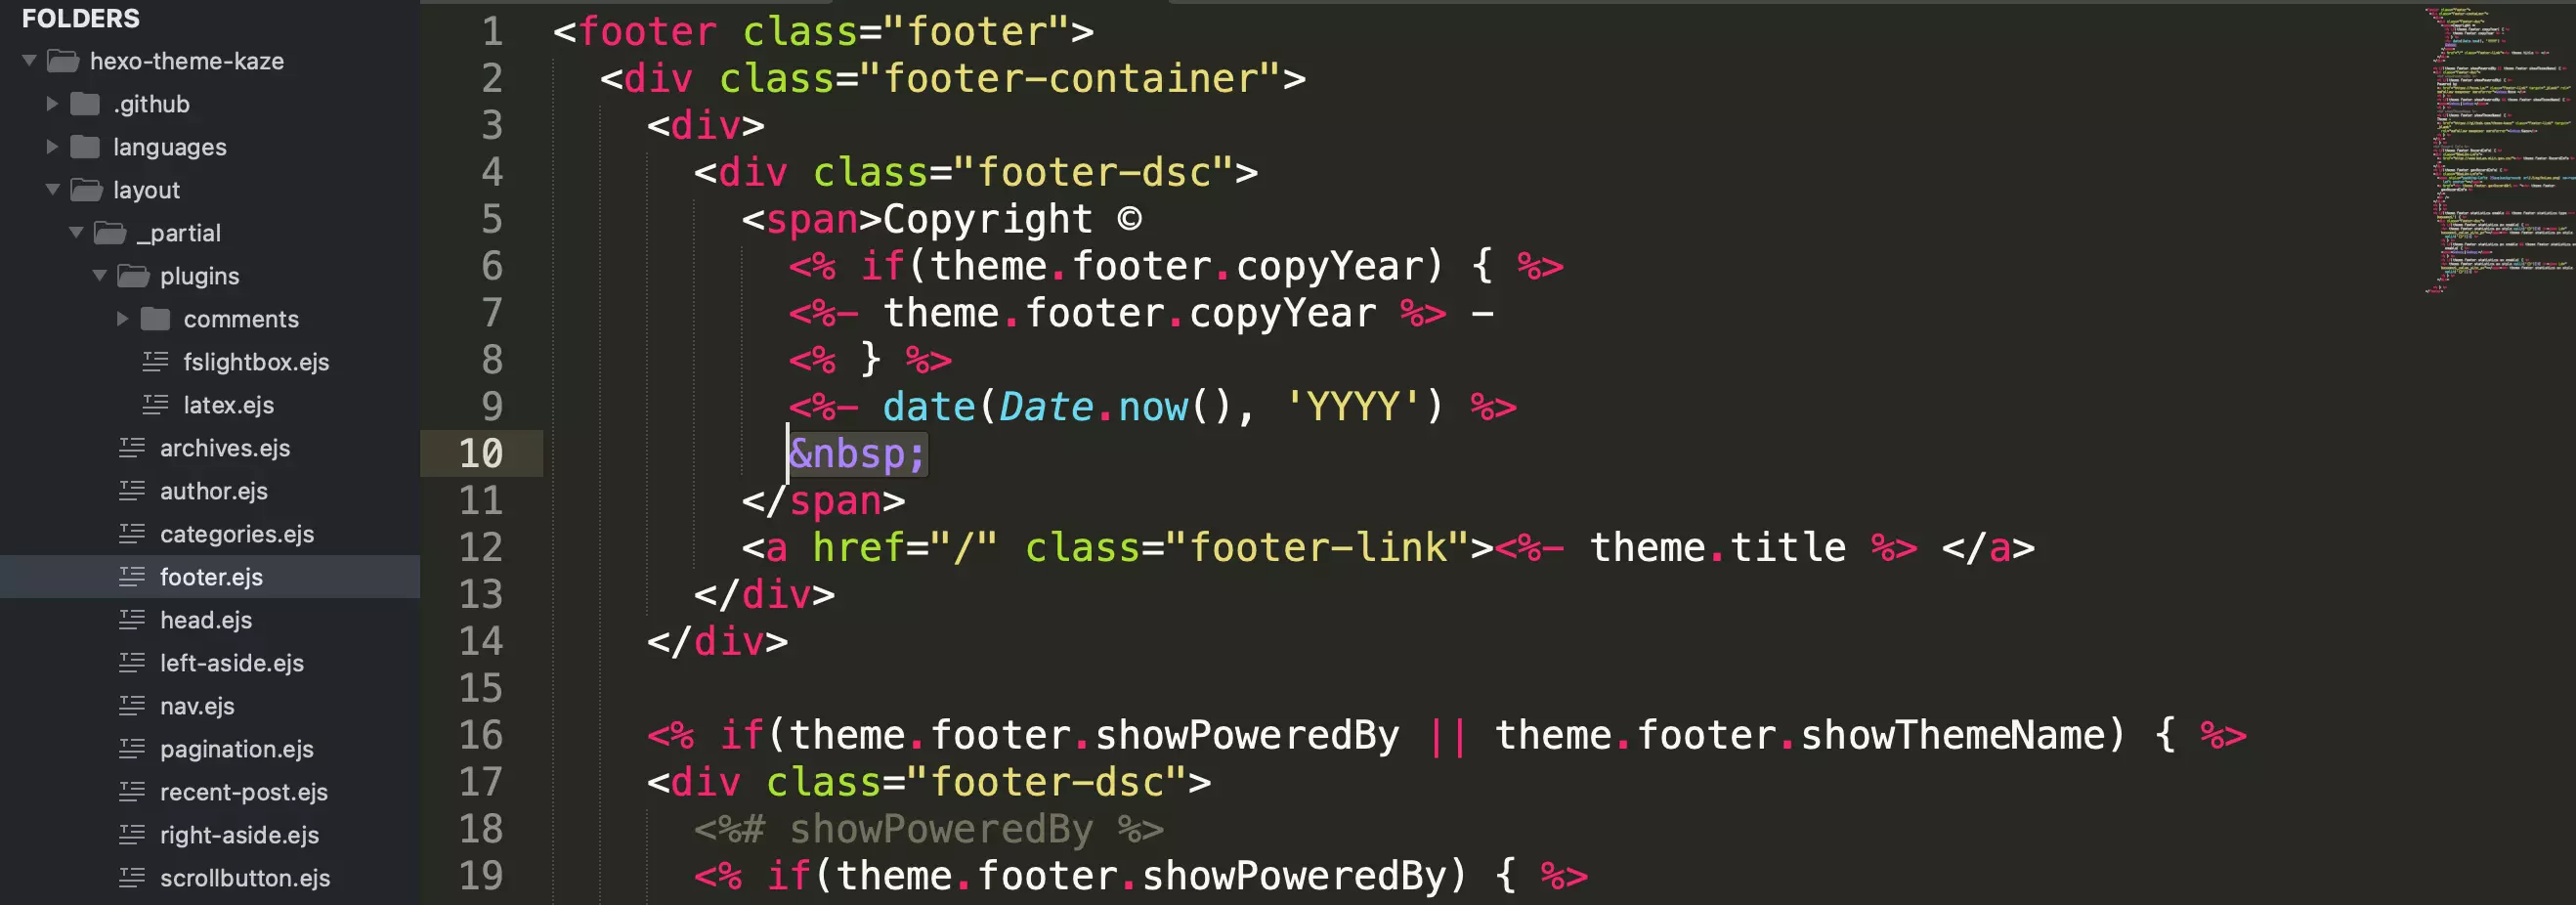Open author.ejs from the sidebar
This screenshot has height=905, width=2576.
coord(214,491)
